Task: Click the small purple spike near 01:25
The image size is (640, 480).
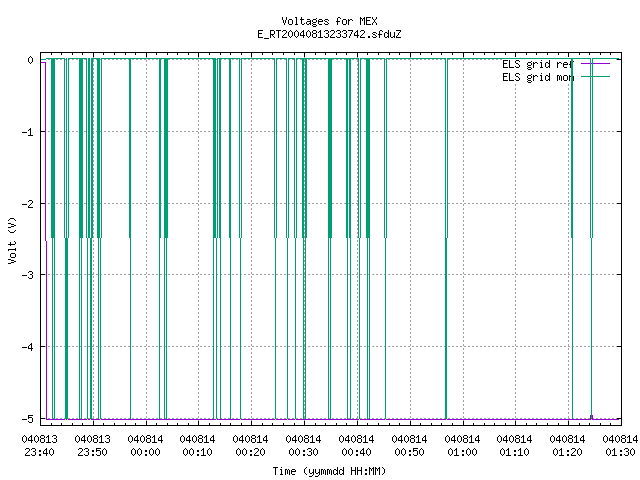Action: coord(591,417)
